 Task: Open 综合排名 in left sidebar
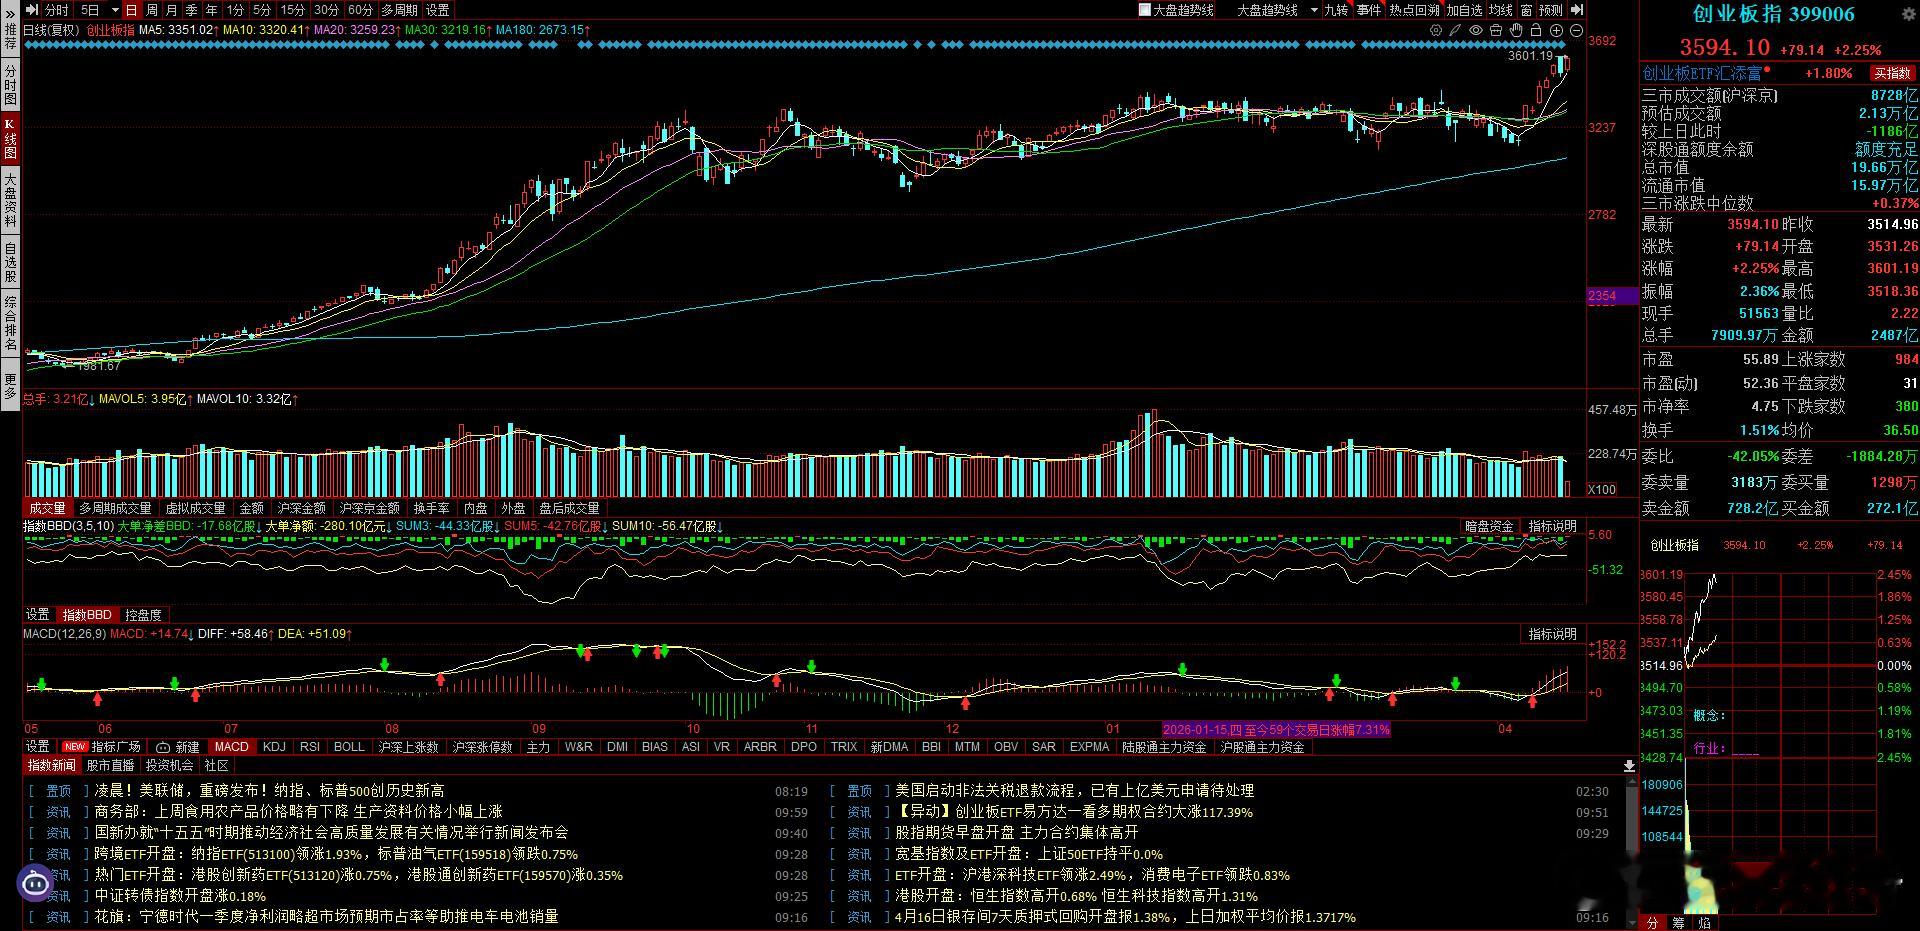[10, 323]
